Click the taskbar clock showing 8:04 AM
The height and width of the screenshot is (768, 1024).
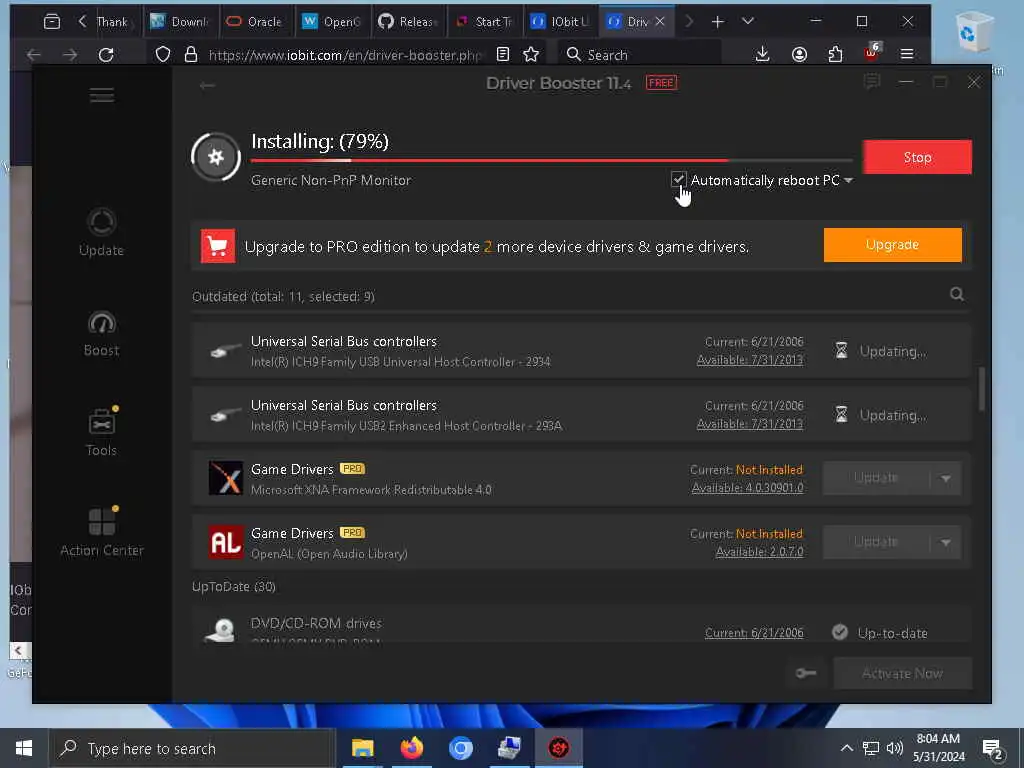pyautogui.click(x=938, y=748)
